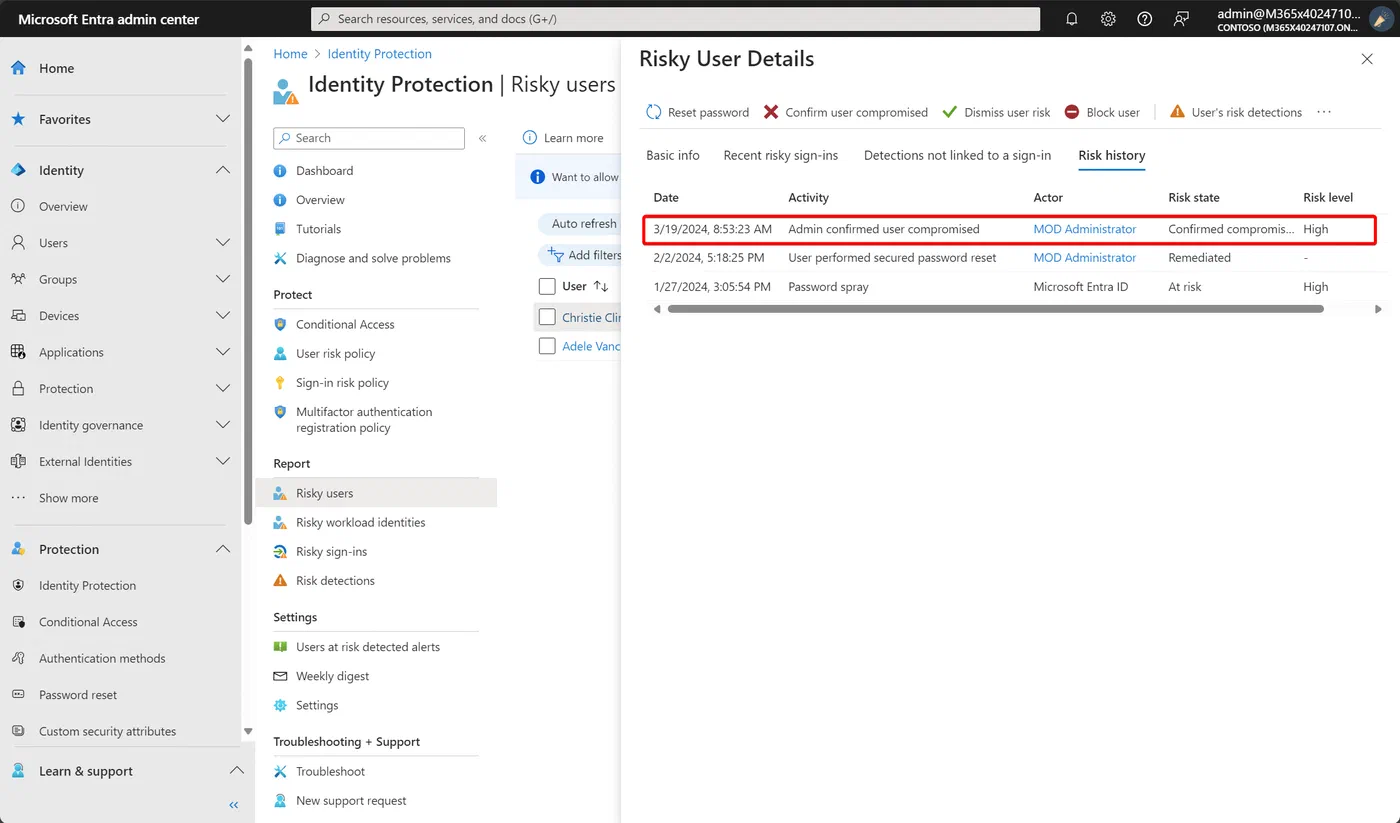The width and height of the screenshot is (1400, 823).
Task: Click the Reset password icon
Action: 654,112
